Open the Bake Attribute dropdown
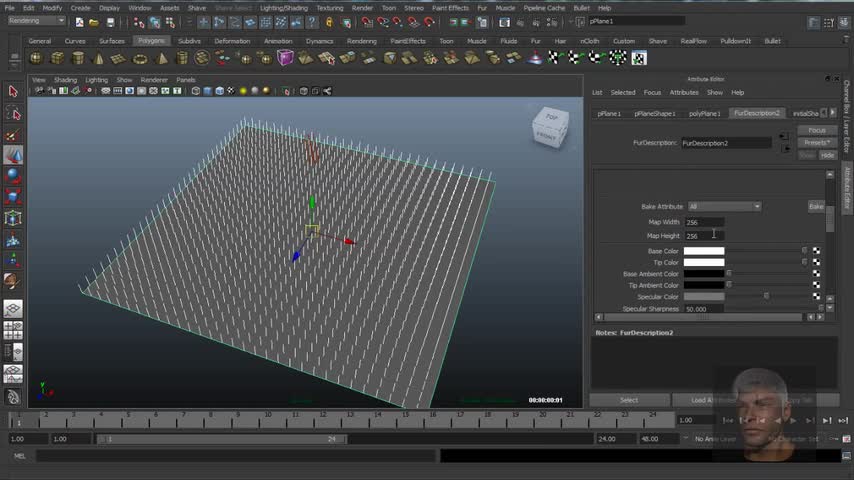This screenshot has width=854, height=480. pyautogui.click(x=724, y=206)
